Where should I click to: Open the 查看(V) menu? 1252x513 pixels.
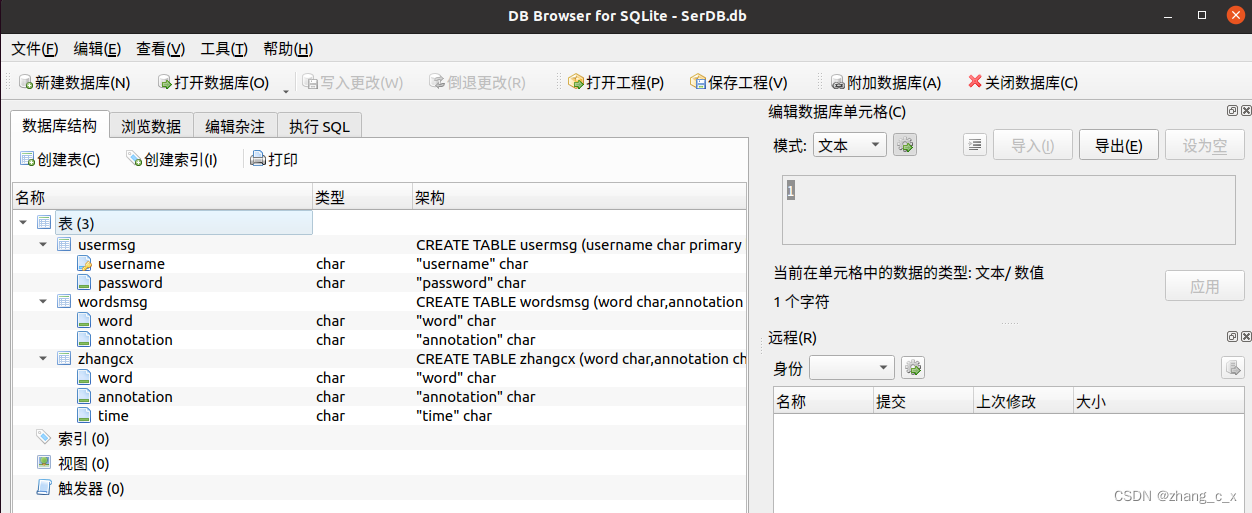coord(161,48)
